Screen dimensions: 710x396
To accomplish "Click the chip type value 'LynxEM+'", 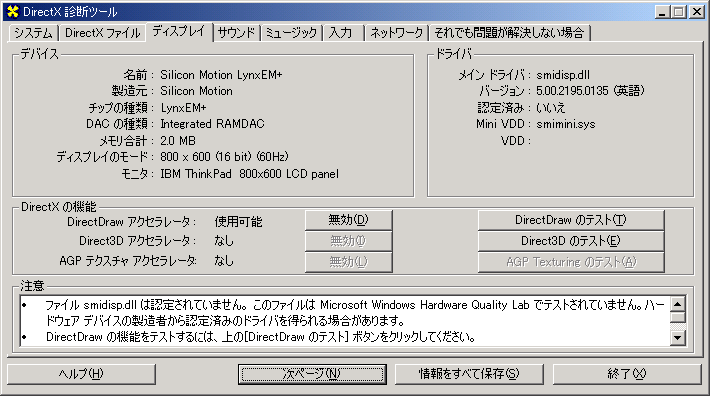I will [183, 108].
